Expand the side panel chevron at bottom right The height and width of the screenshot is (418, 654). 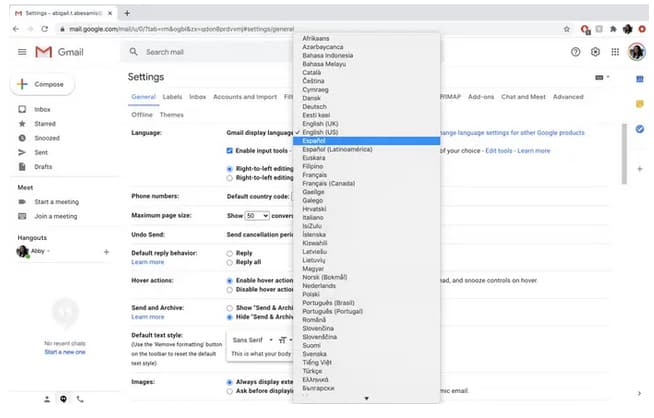tap(639, 393)
